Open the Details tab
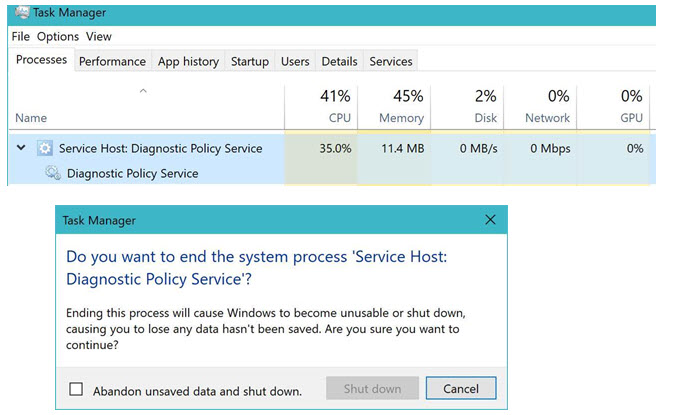 [339, 61]
